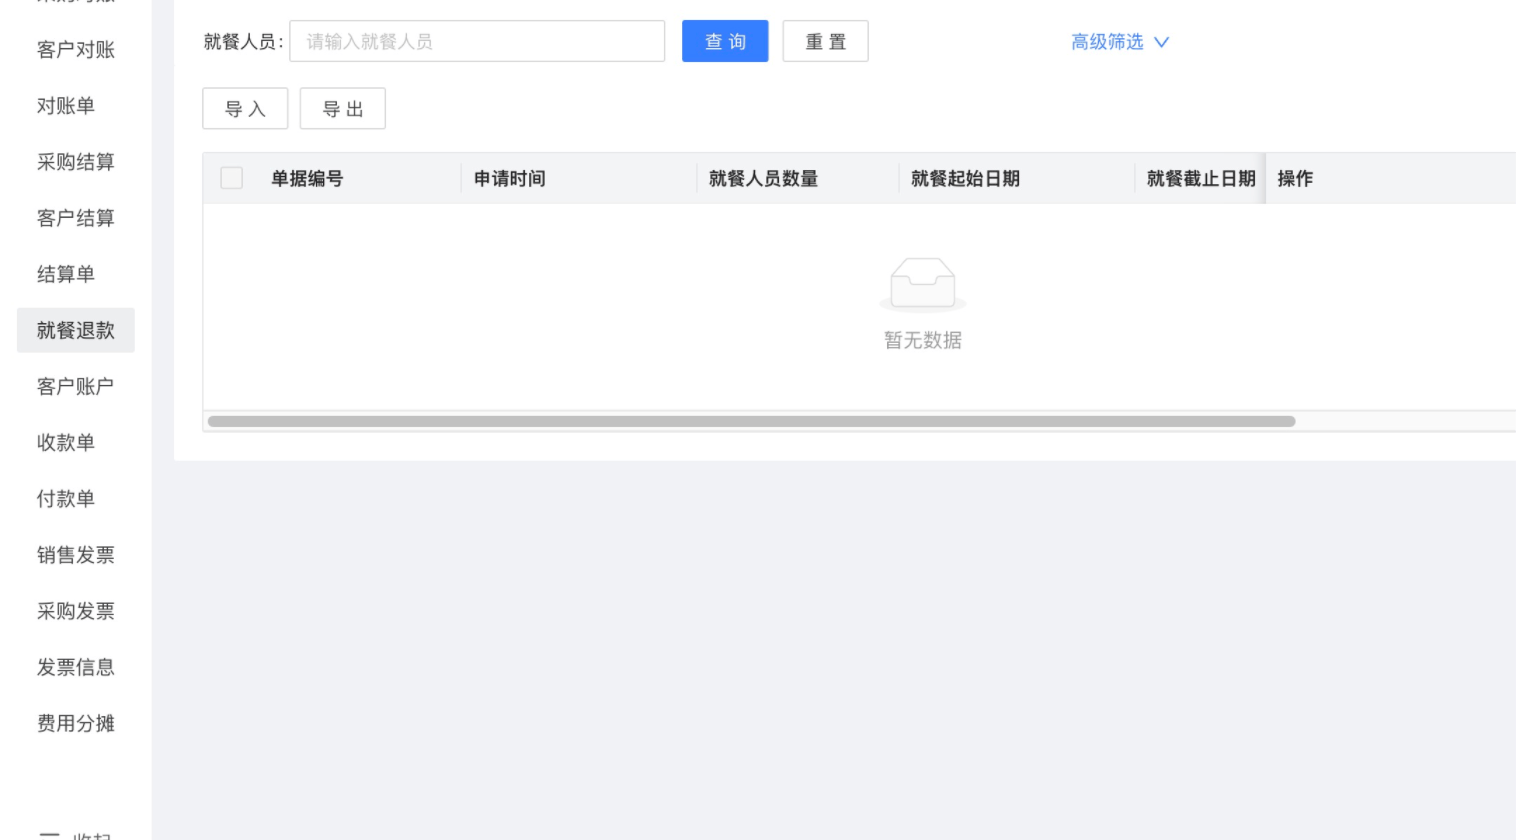Click the 就餐人员数量 column header
This screenshot has width=1516, height=840.
point(763,179)
